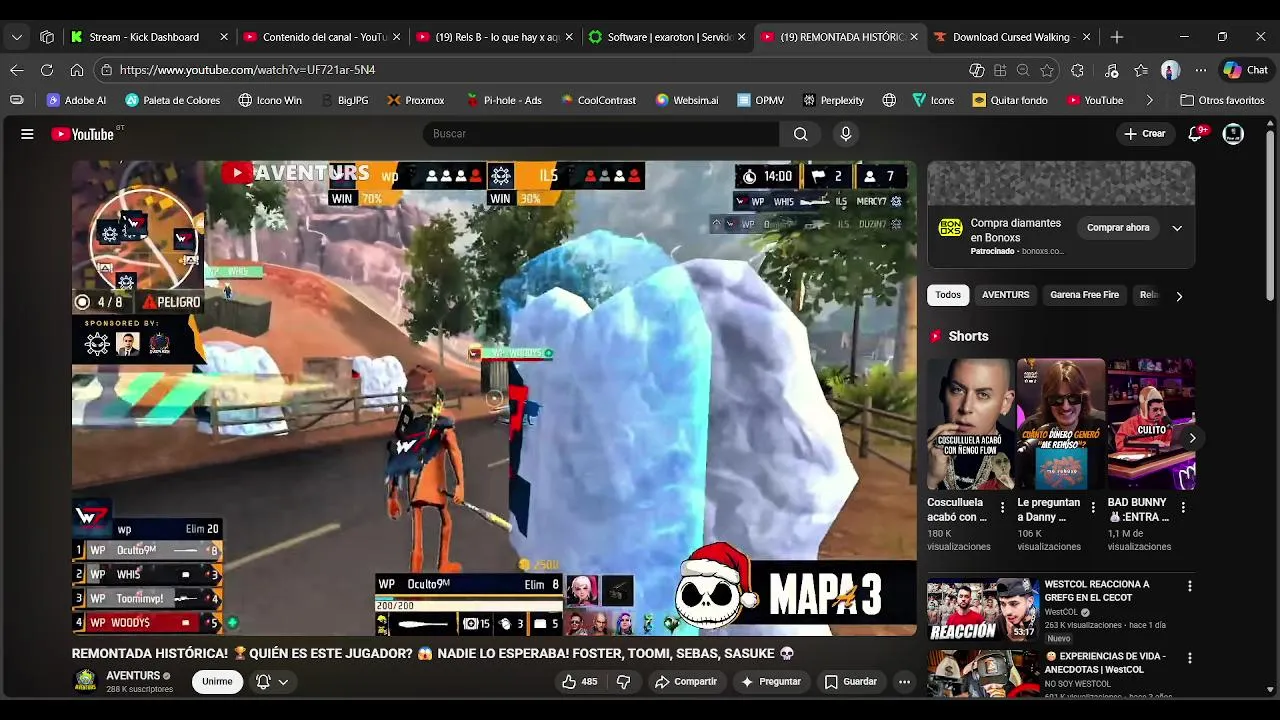The width and height of the screenshot is (1280, 720).
Task: Go back with the browser arrow
Action: click(x=16, y=70)
